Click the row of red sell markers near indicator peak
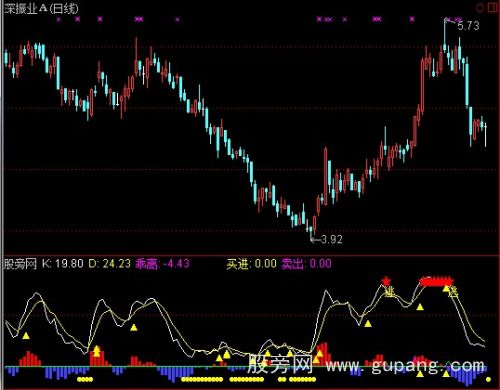500x390 pixels. coord(437,282)
